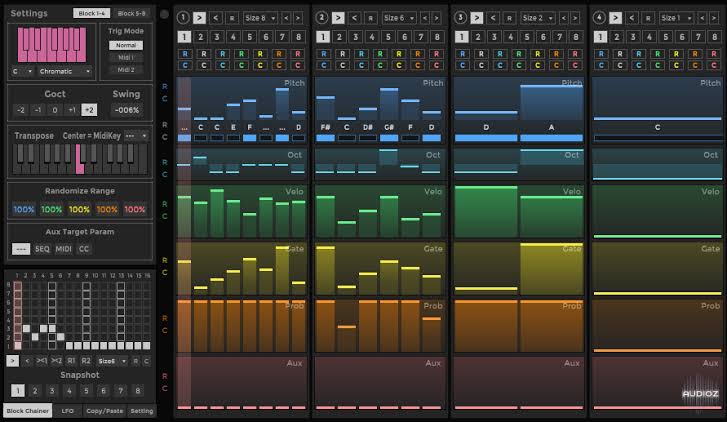
Task: Click the pink R randomize button in block 4
Action: [x=714, y=54]
